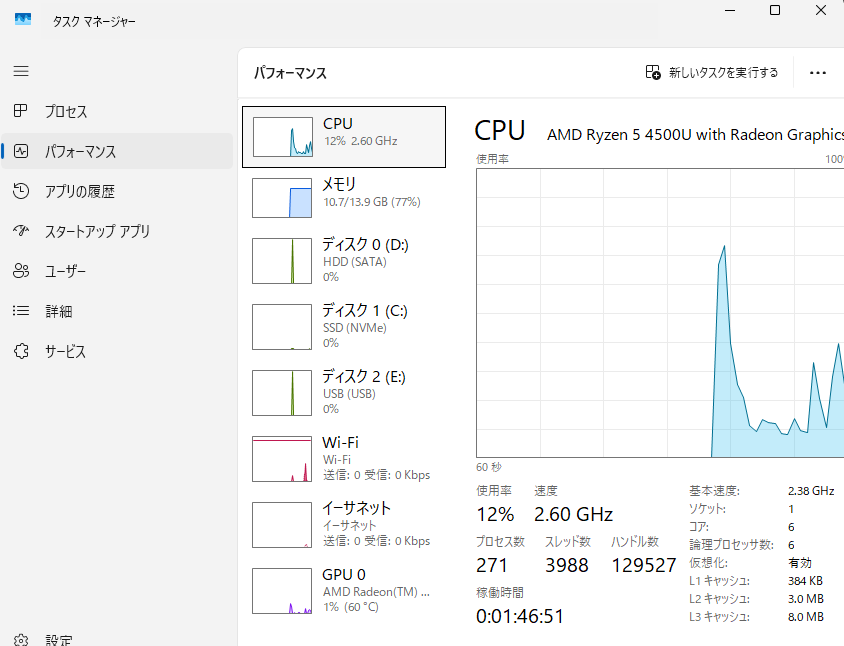Click the スタートアップ アプリ gauge icon
This screenshot has height=646, width=844.
(21, 230)
